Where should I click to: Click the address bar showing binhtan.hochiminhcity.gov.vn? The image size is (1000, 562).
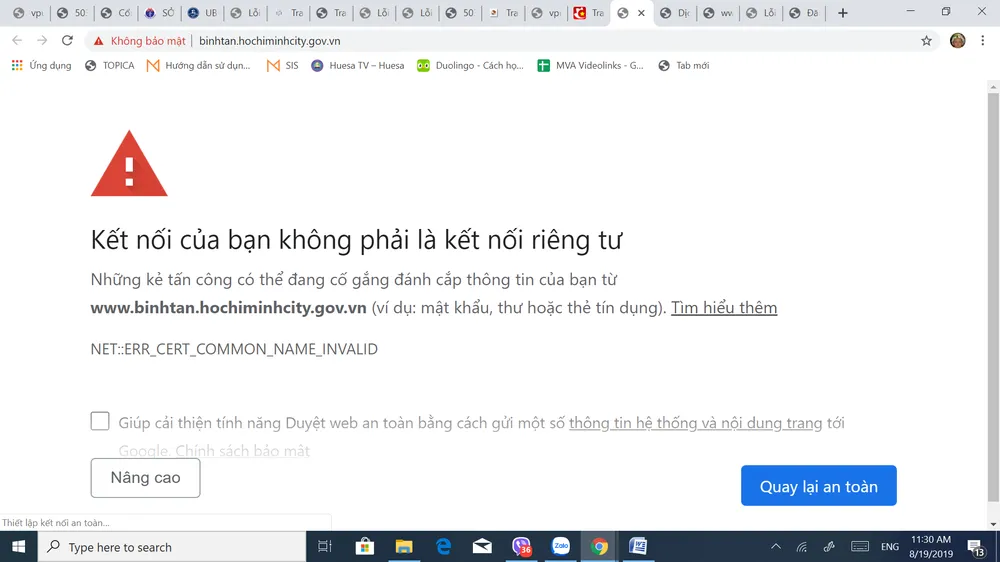click(x=500, y=41)
